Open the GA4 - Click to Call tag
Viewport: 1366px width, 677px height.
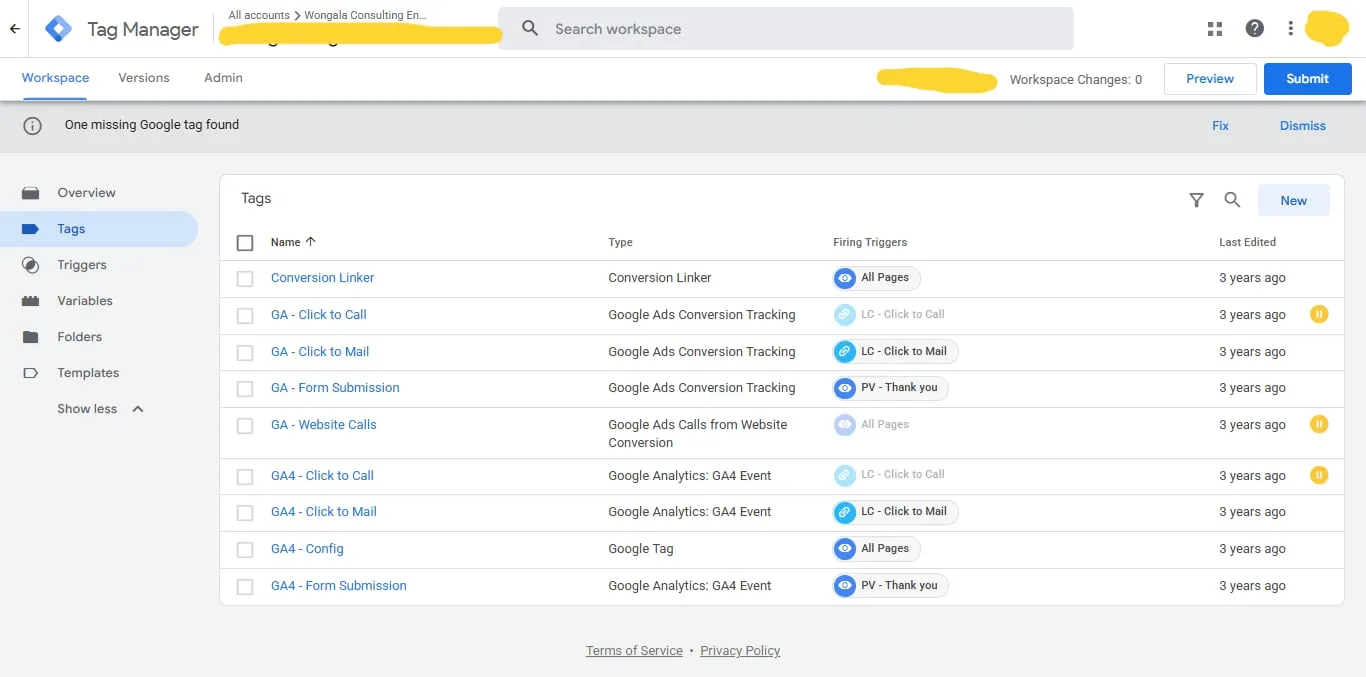(x=322, y=476)
